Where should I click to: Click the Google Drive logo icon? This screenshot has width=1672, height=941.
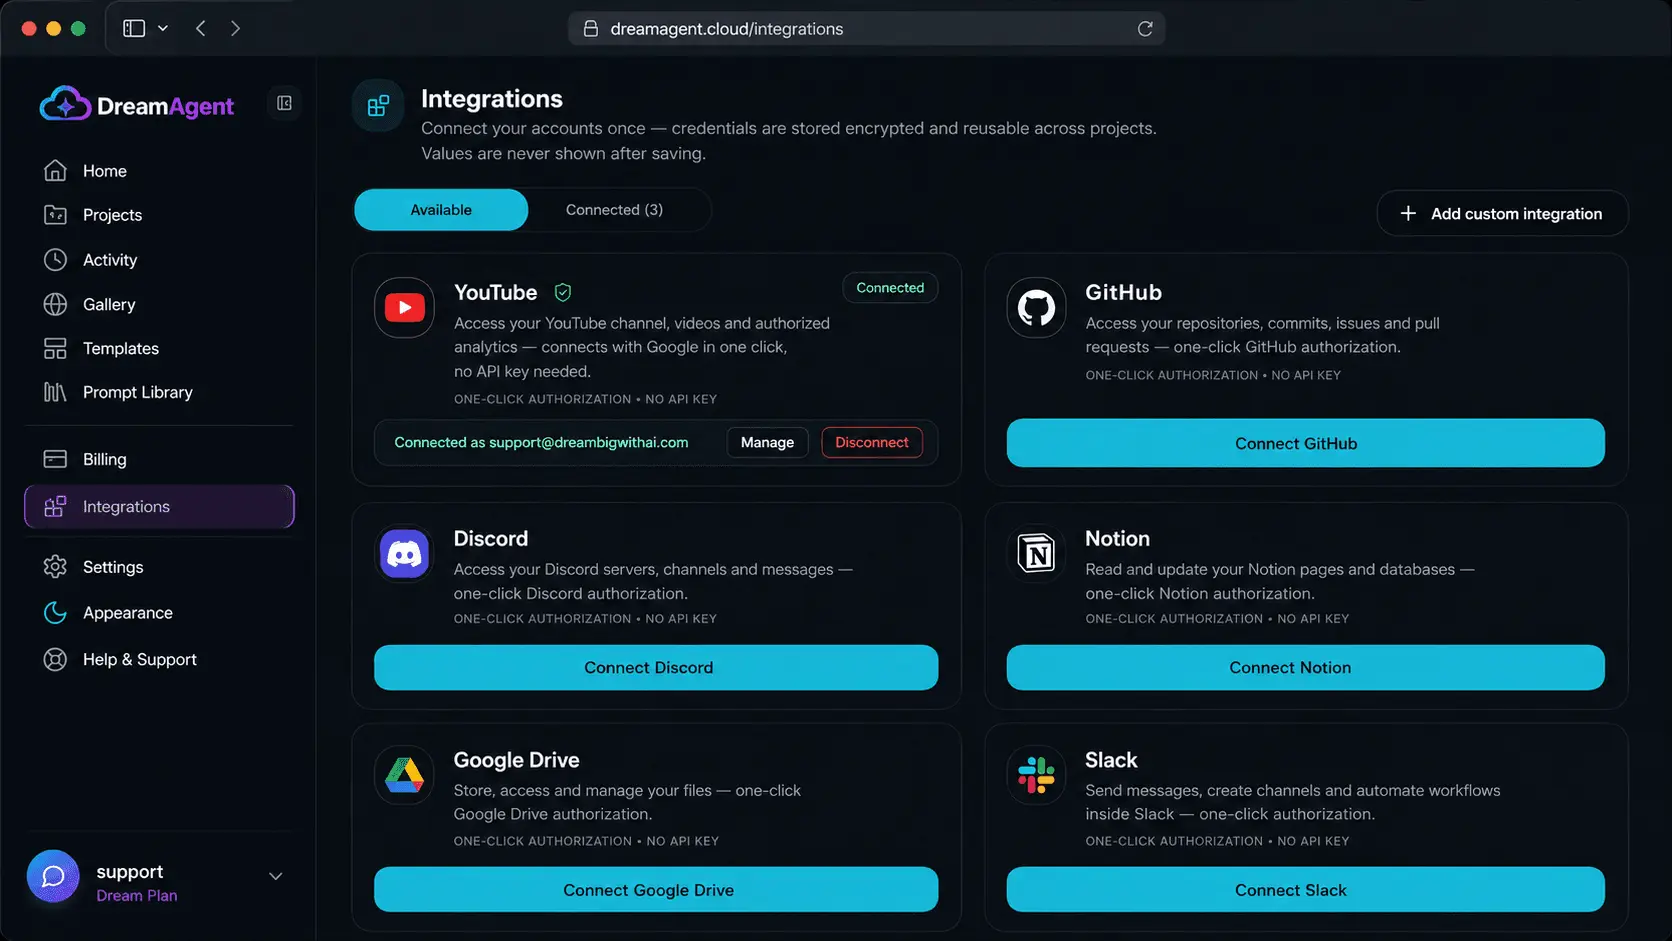pyautogui.click(x=404, y=775)
